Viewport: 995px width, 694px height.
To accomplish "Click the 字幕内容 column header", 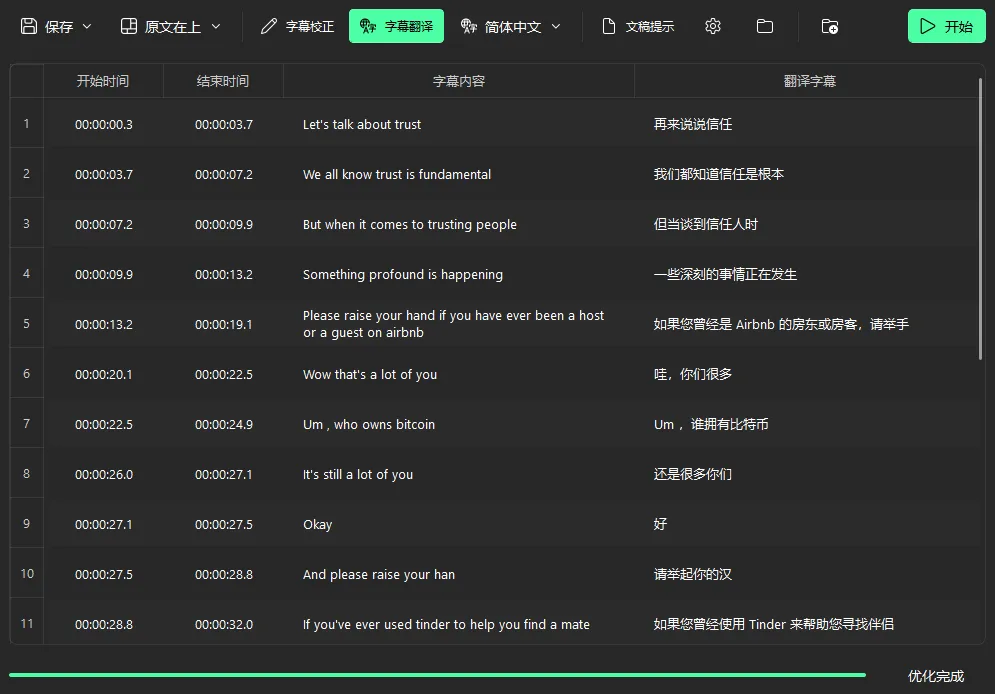I will [x=458, y=81].
